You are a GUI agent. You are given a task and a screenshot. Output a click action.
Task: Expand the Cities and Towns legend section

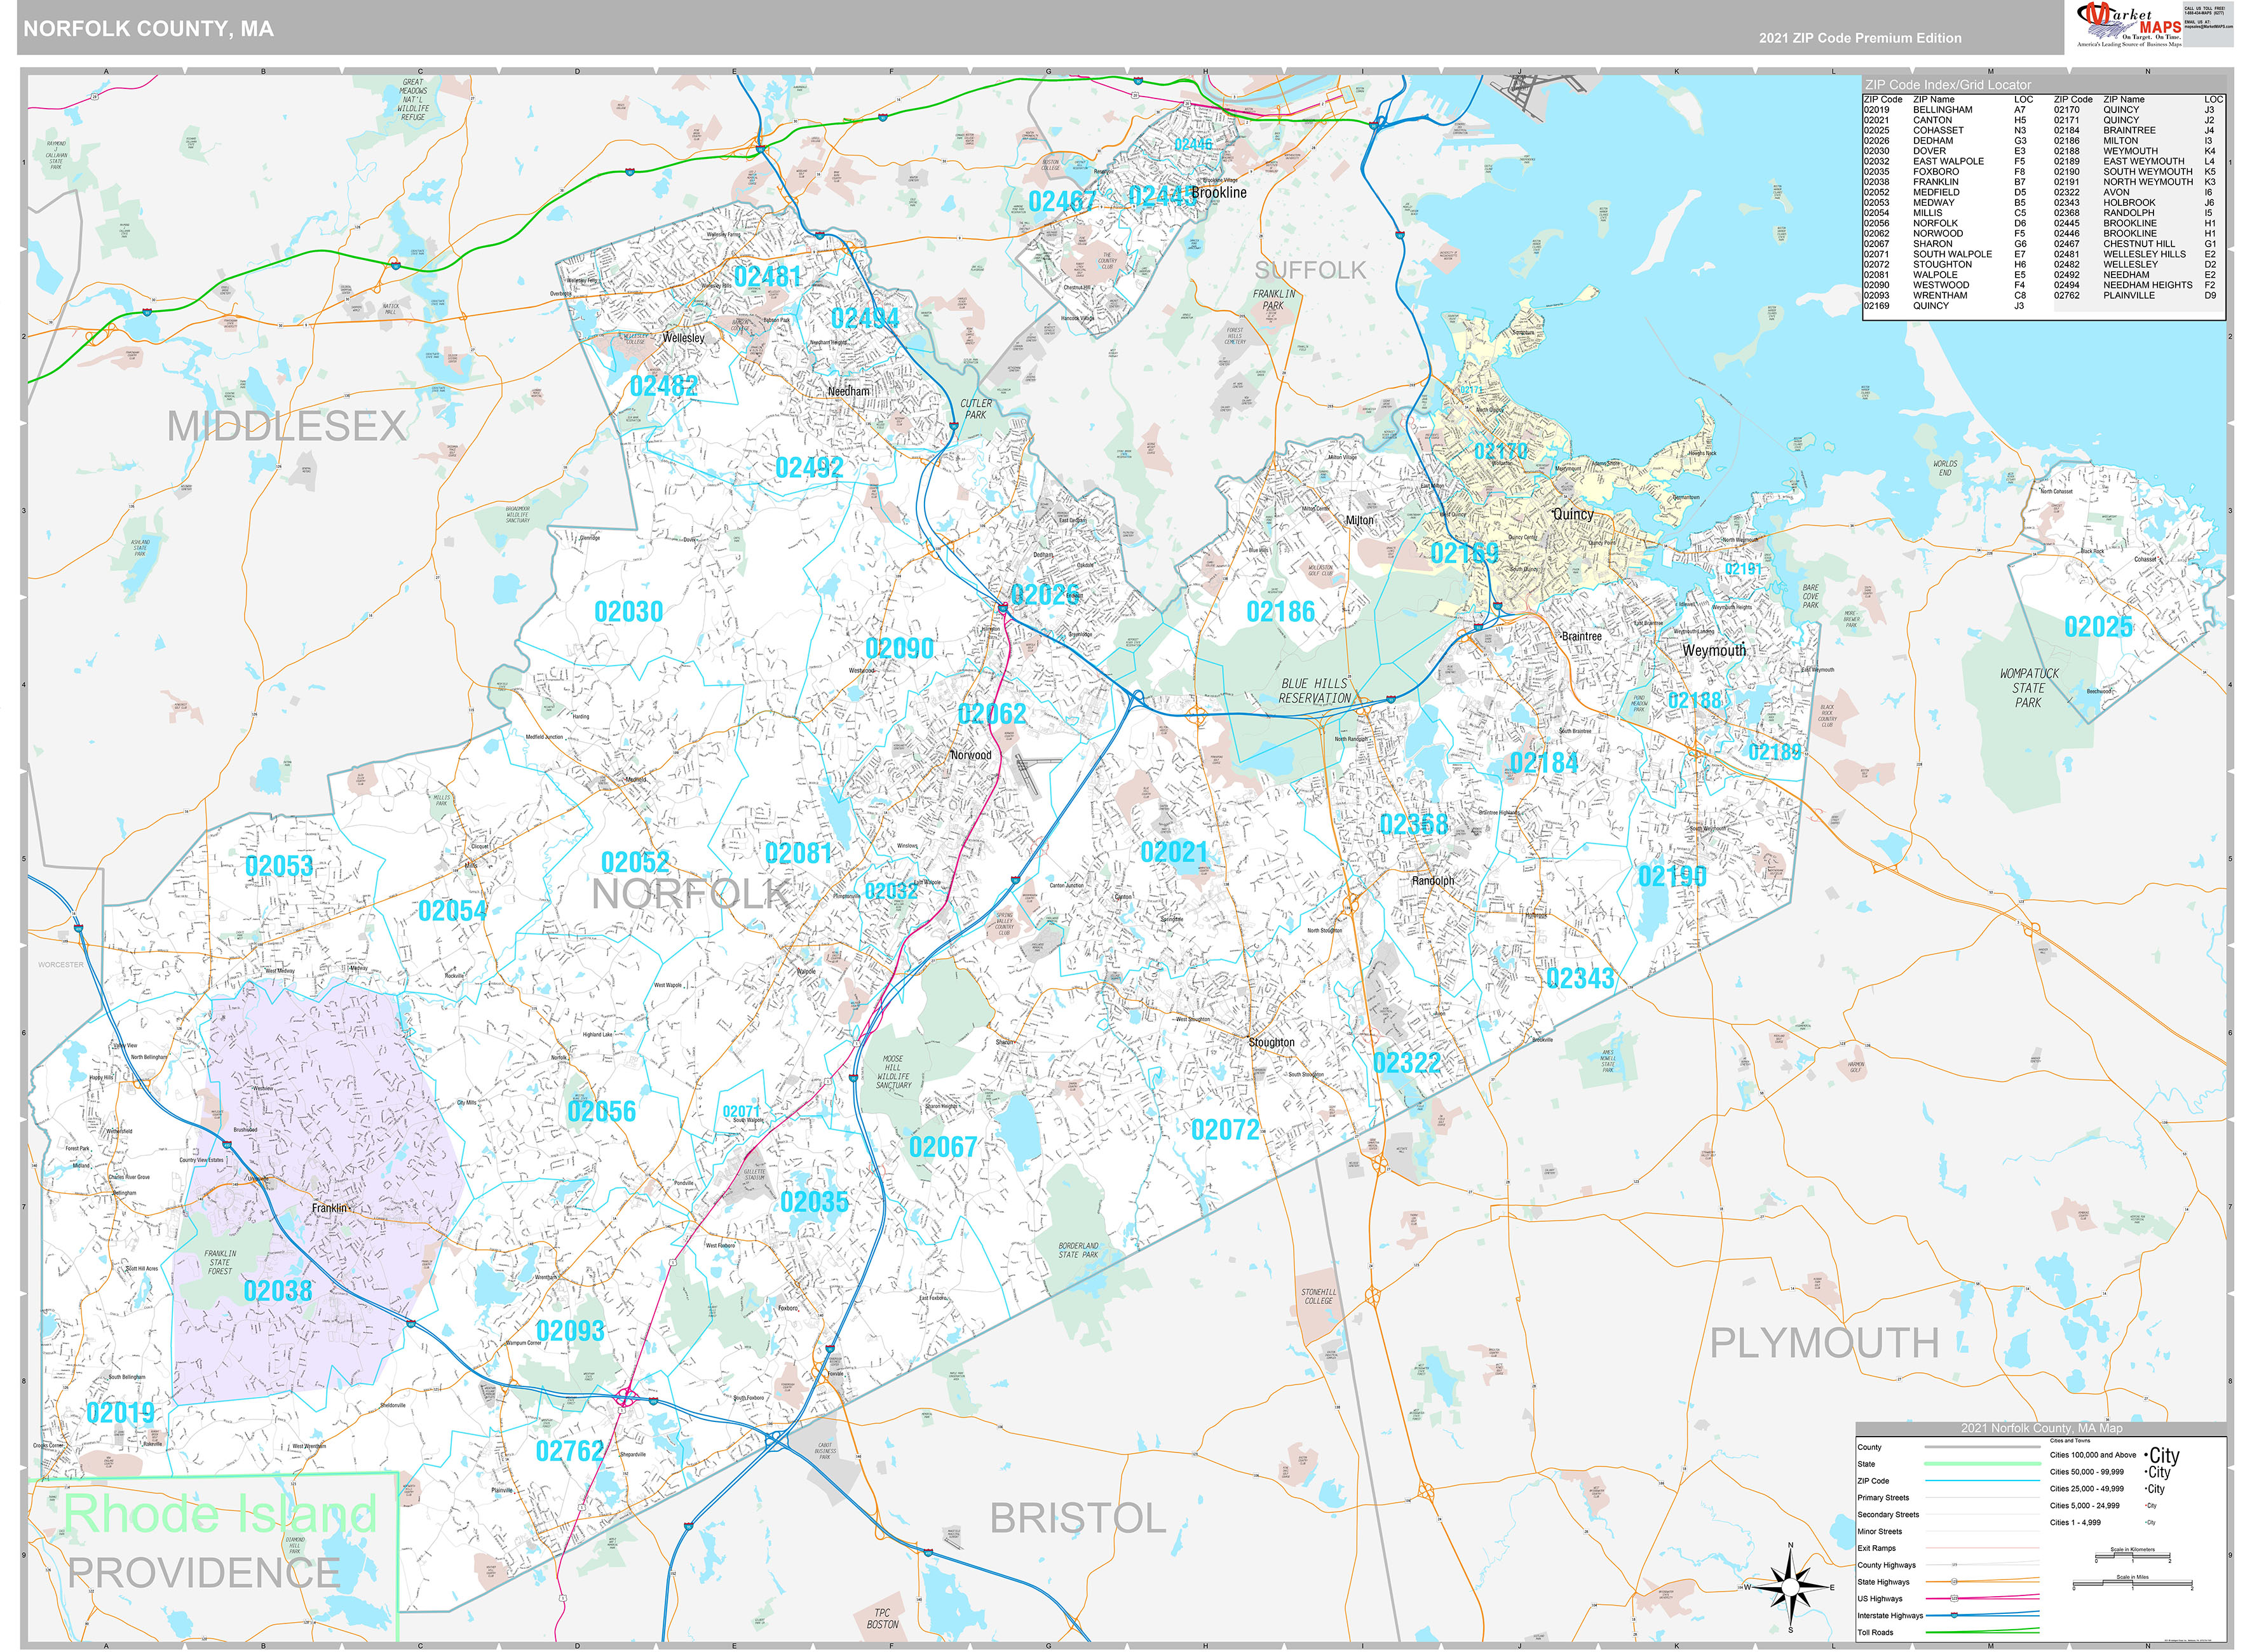pyautogui.click(x=2070, y=1441)
